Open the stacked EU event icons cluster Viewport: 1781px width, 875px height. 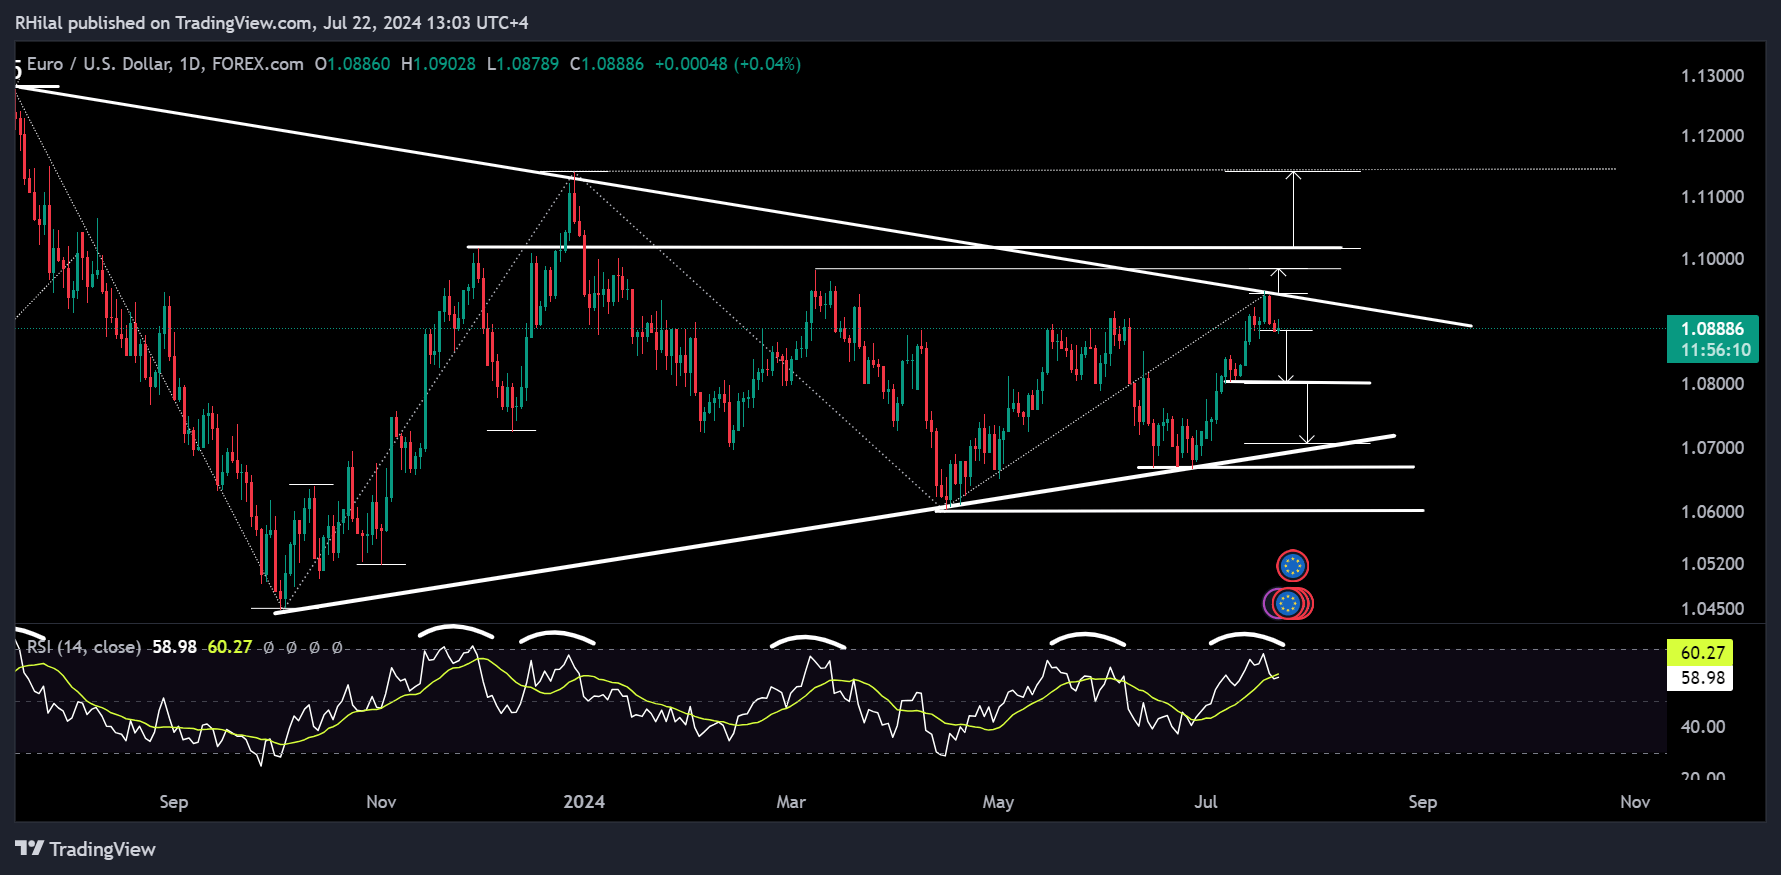click(1288, 603)
